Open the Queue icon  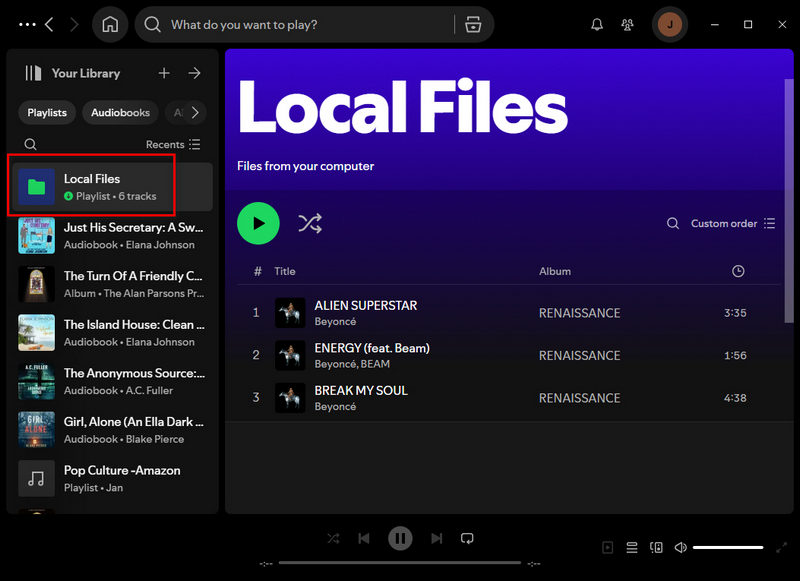[632, 548]
